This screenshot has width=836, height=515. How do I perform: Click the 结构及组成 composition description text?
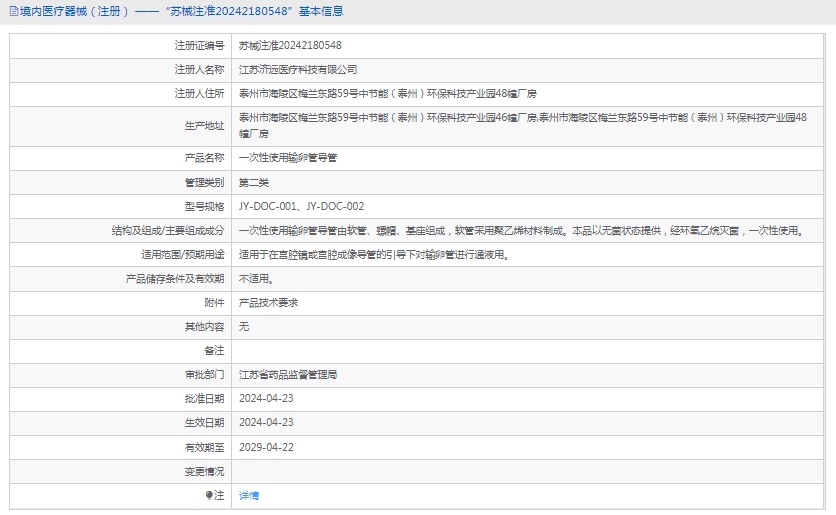pyautogui.click(x=520, y=230)
